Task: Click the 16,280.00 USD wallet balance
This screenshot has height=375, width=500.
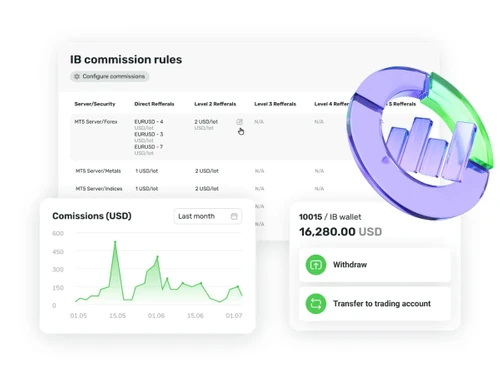Action: point(340,232)
